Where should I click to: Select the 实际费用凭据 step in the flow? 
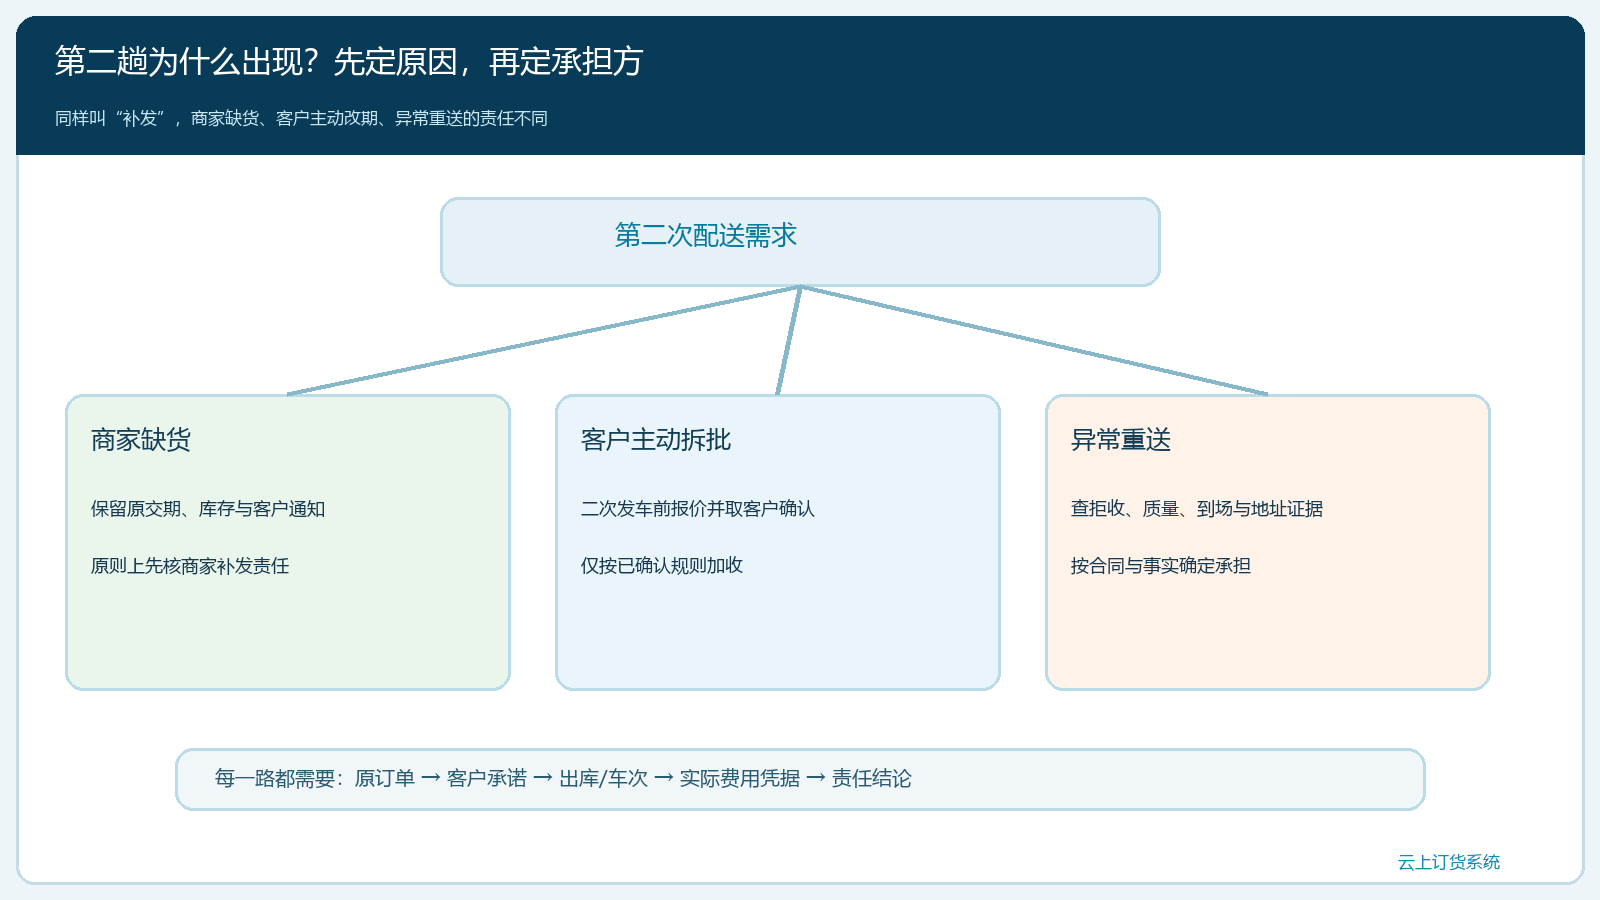[740, 778]
